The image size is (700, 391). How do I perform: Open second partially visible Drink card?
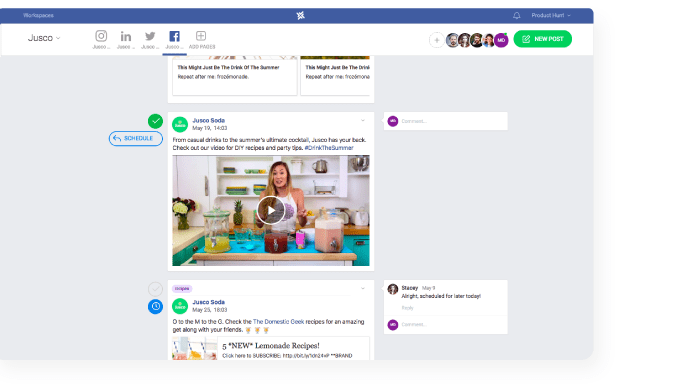335,77
